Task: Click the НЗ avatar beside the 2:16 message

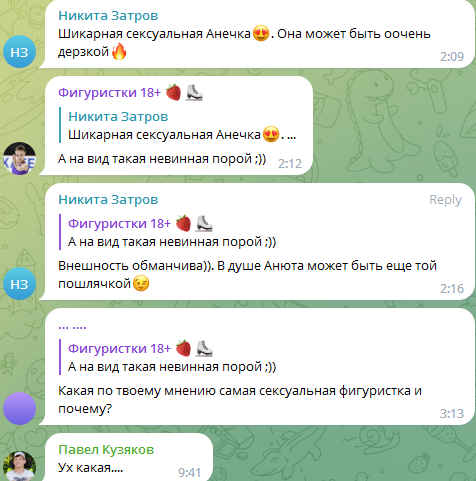Action: (x=19, y=284)
